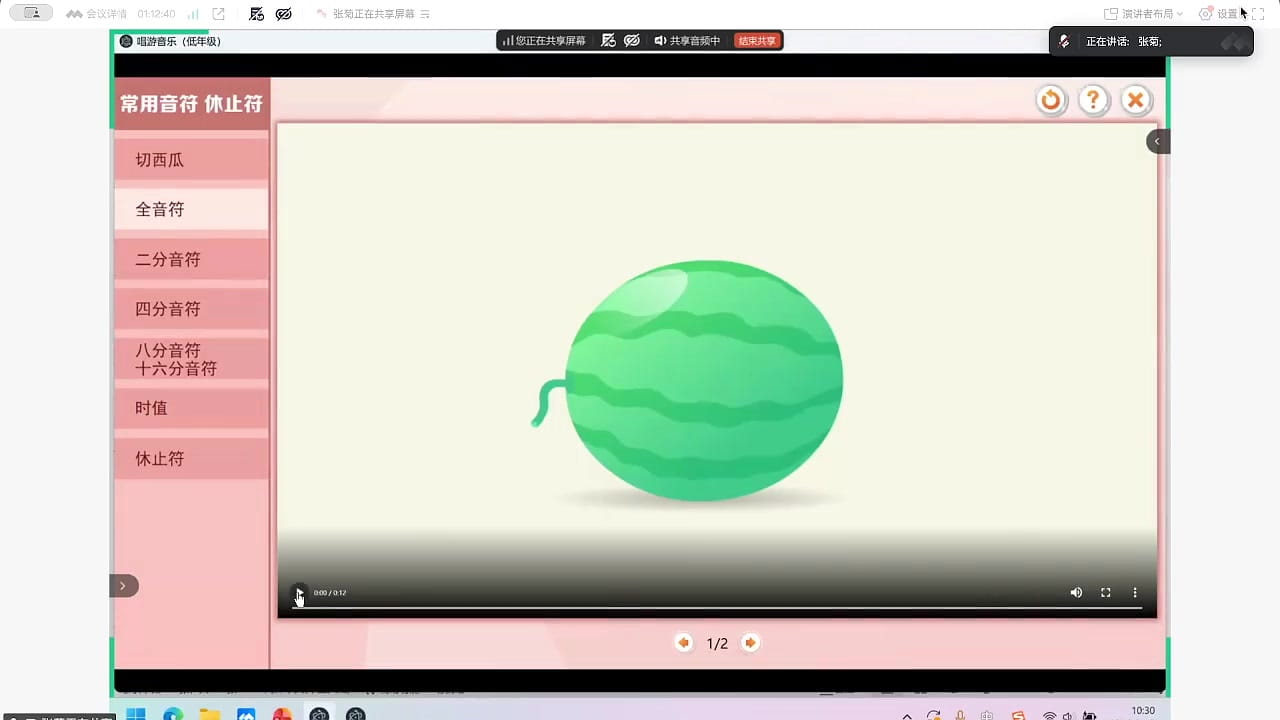Toggle 共享音频中 audio sharing
Screen dimensions: 1280x720
687,41
